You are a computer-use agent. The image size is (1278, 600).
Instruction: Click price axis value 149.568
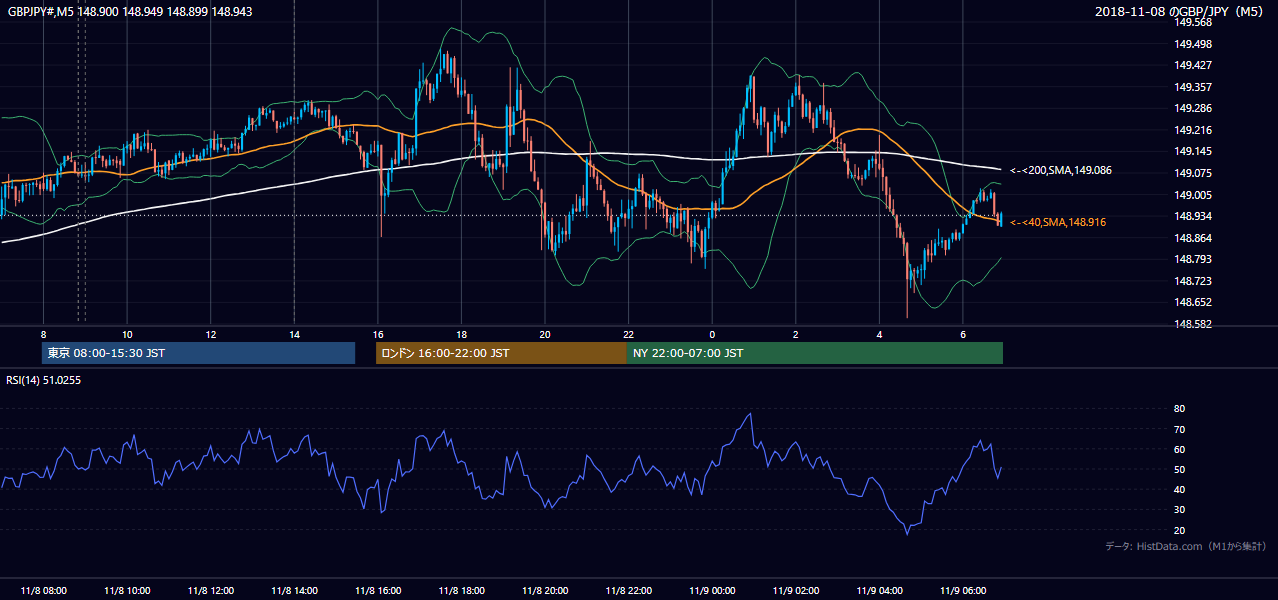(x=1194, y=23)
